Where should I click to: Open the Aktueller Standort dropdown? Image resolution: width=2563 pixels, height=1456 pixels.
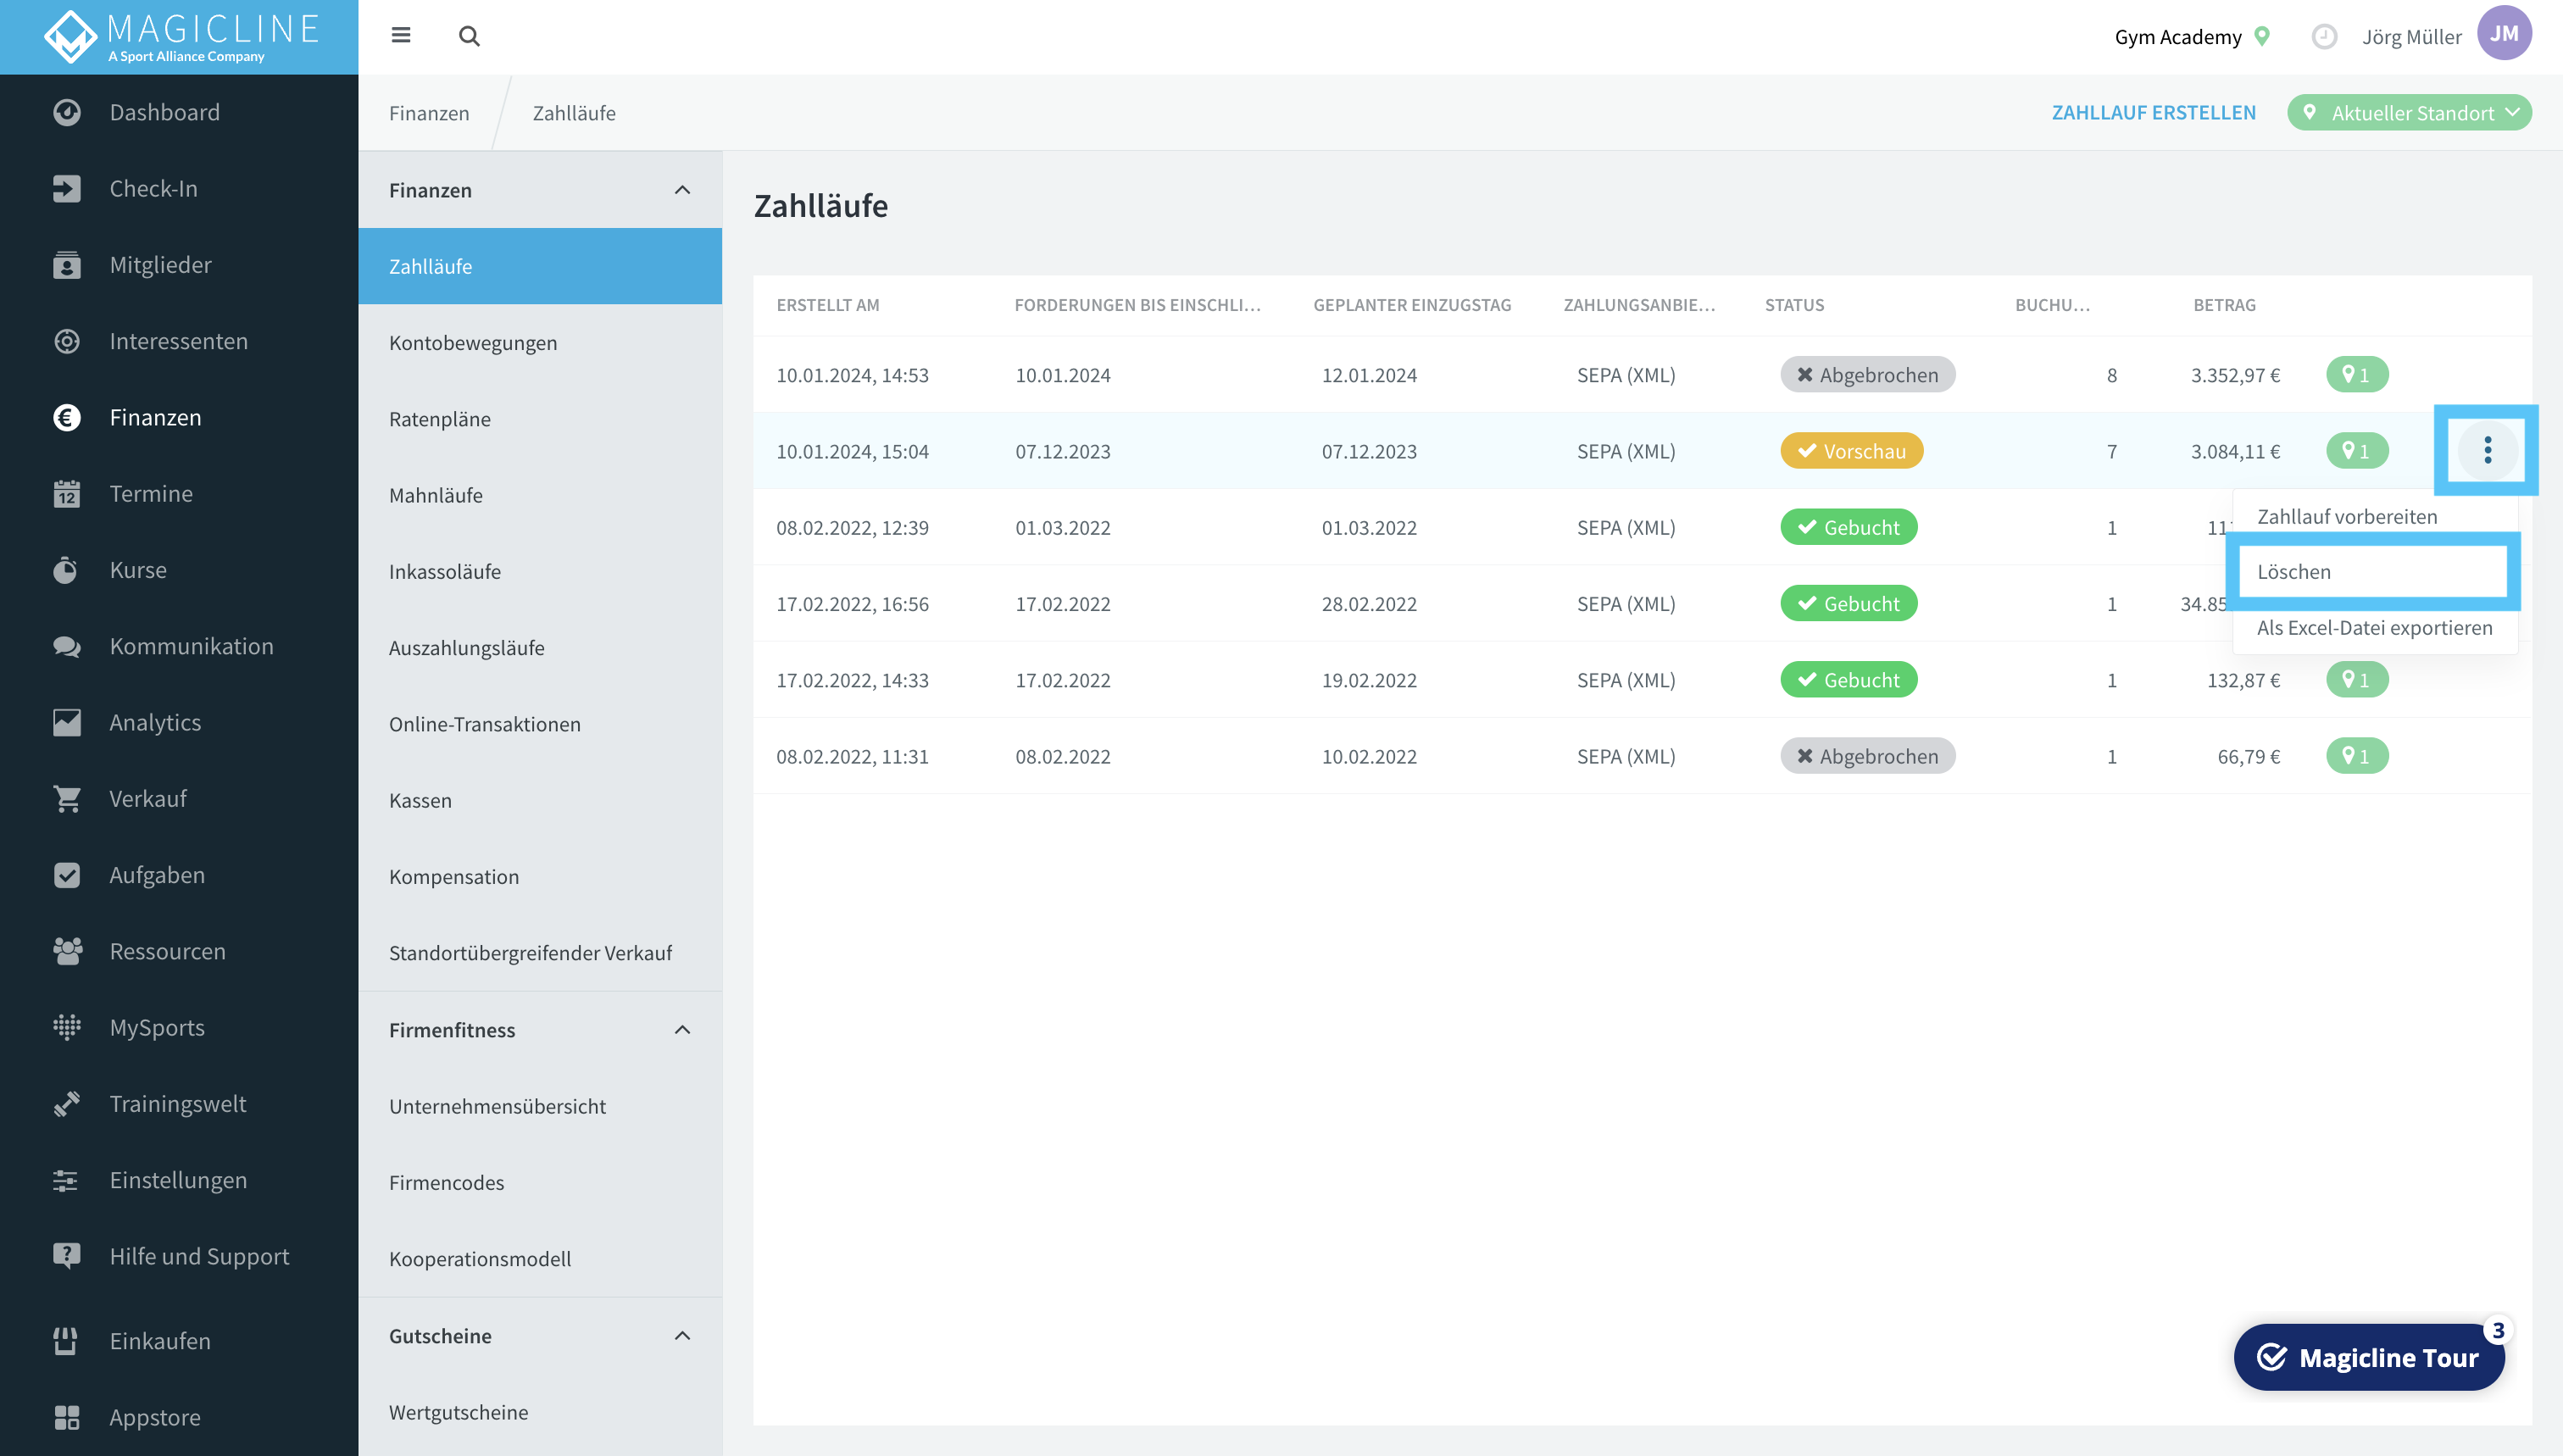(2409, 113)
